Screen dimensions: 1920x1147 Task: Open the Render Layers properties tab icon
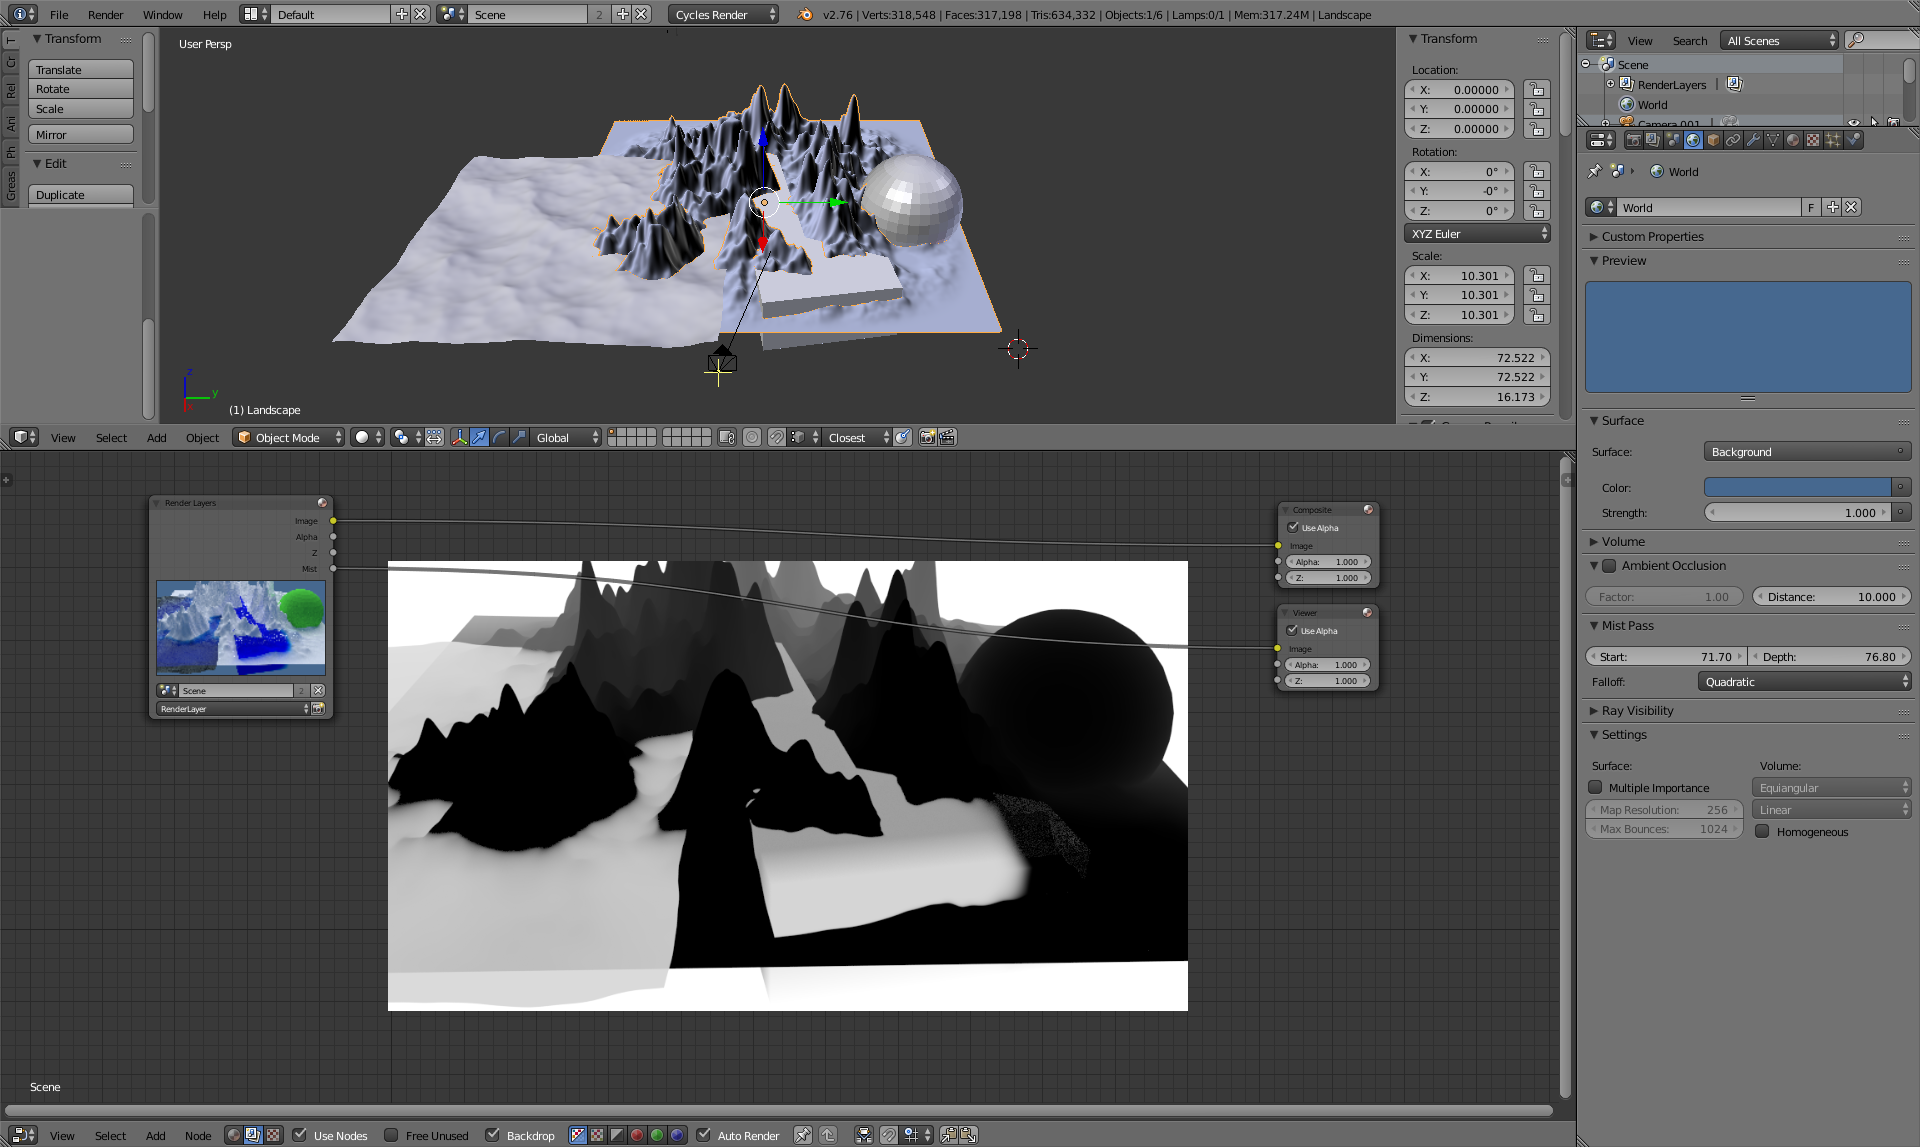tap(1653, 140)
